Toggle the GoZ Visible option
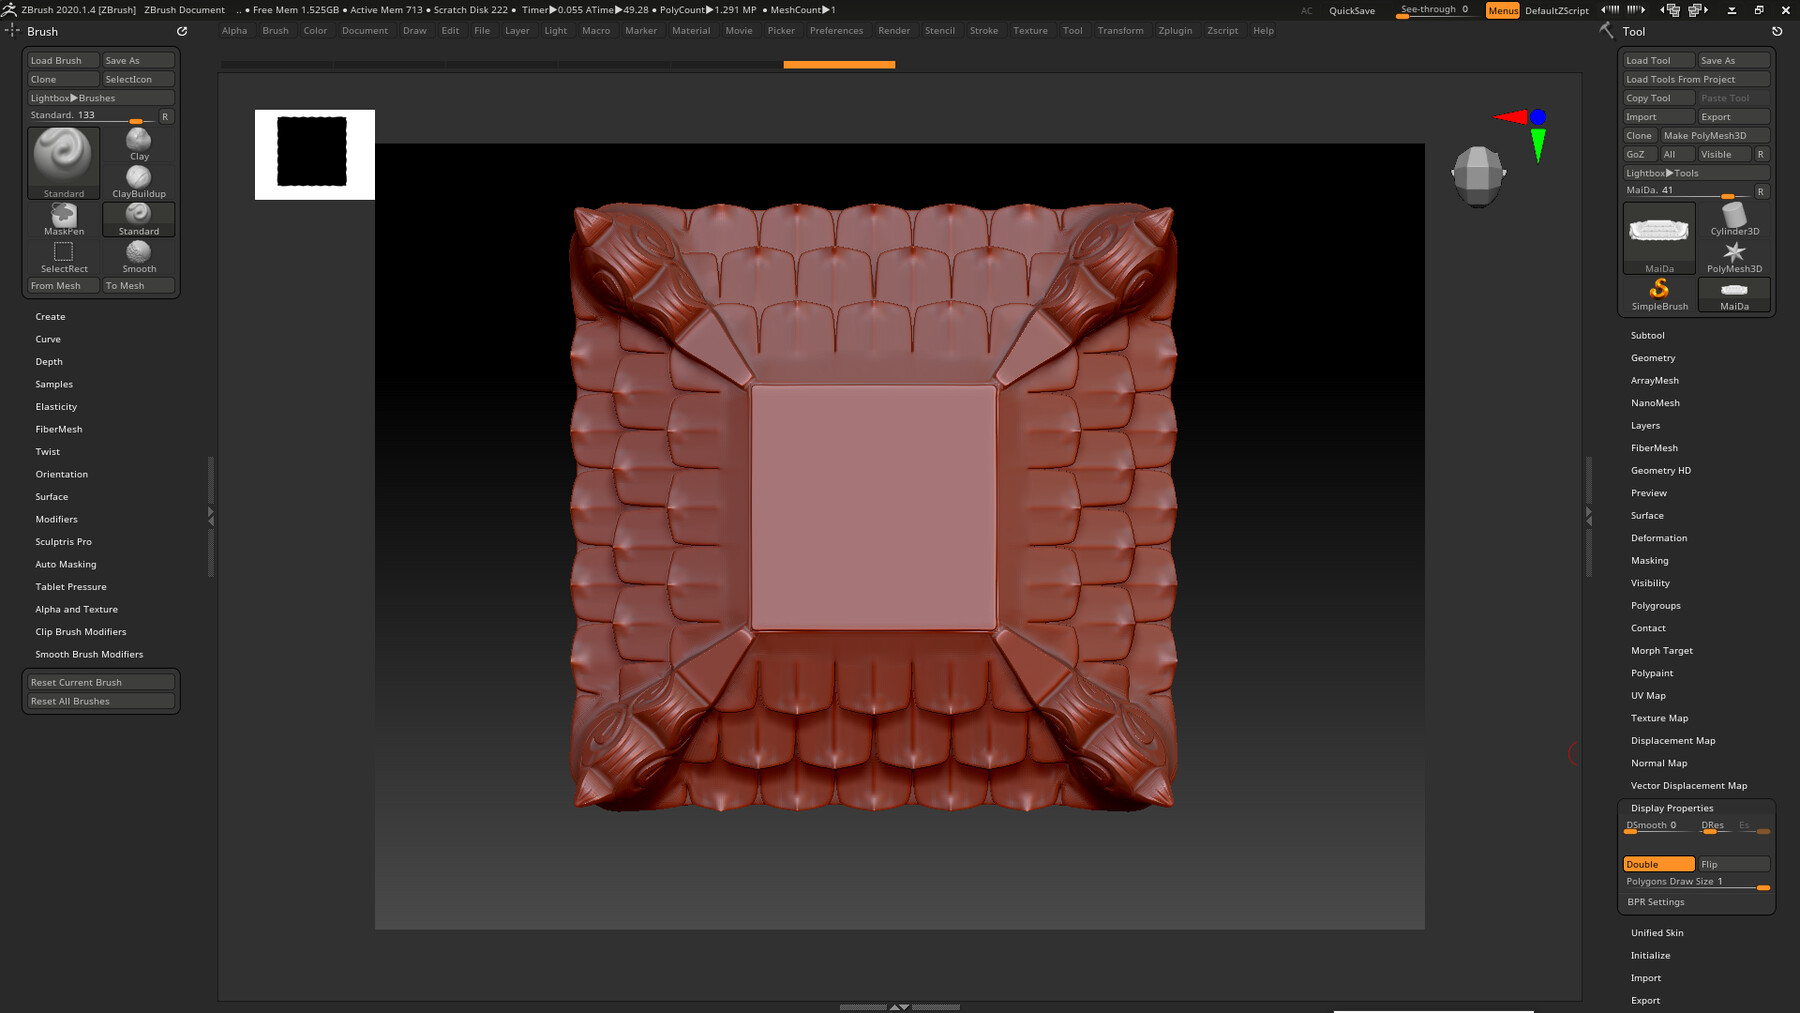Screen dimensions: 1800x1013 (1725, 154)
